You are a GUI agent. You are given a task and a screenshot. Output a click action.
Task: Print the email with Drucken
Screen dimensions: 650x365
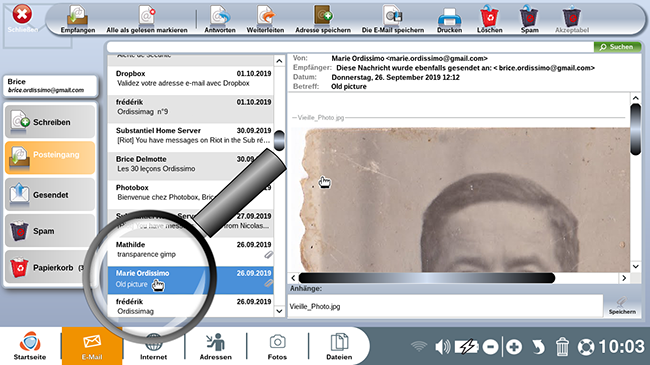coord(449,19)
